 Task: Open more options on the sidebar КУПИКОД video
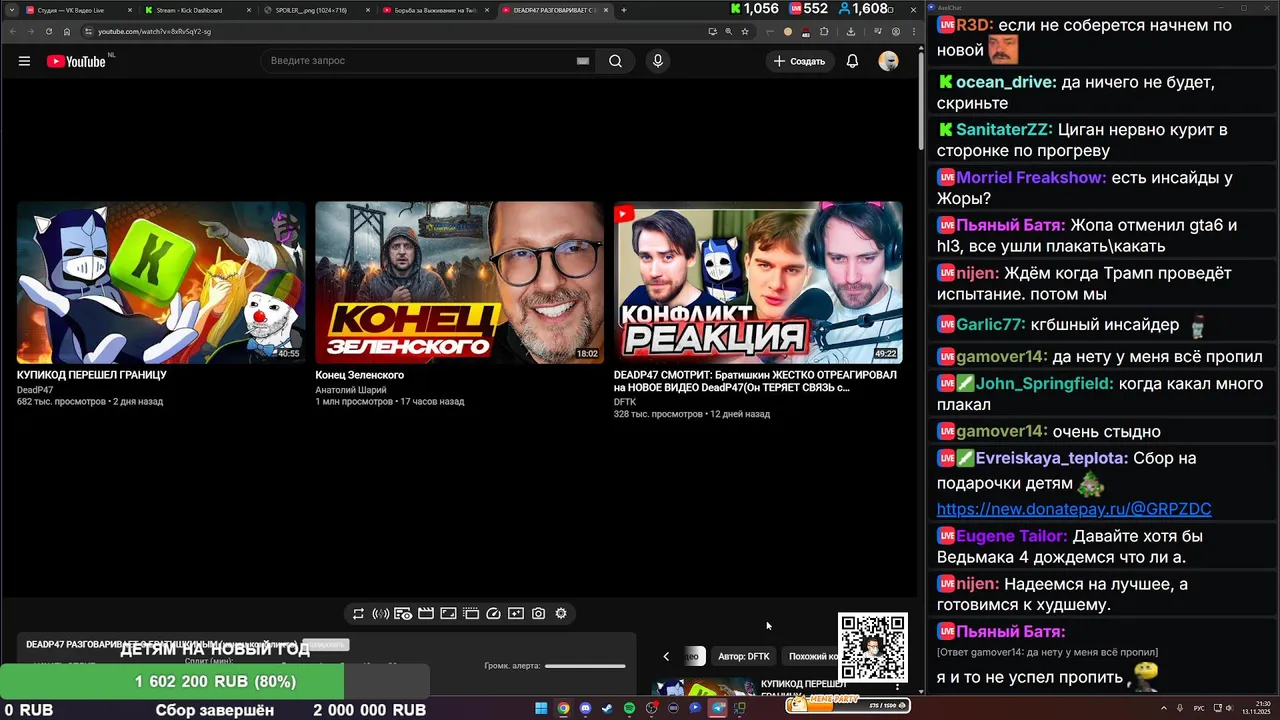click(897, 688)
